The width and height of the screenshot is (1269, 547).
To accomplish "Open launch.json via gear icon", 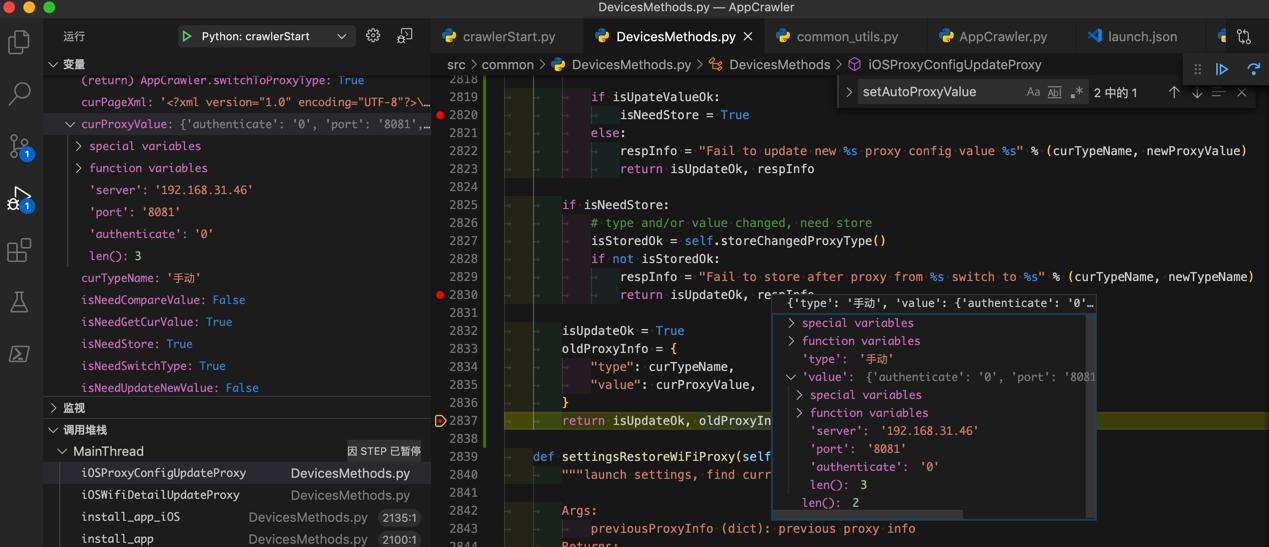I will tap(373, 36).
